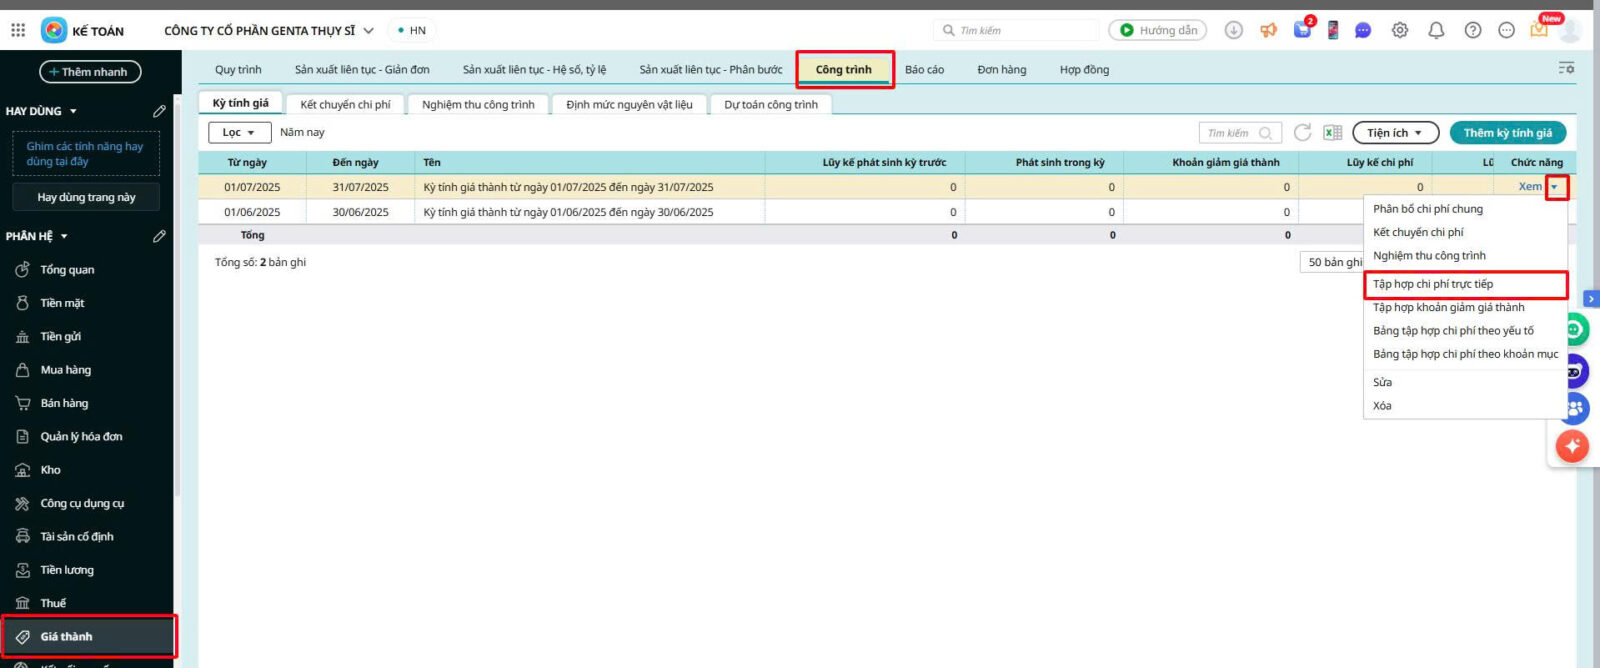The height and width of the screenshot is (668, 1600).
Task: Click the Thêm nhanh button
Action: point(90,72)
